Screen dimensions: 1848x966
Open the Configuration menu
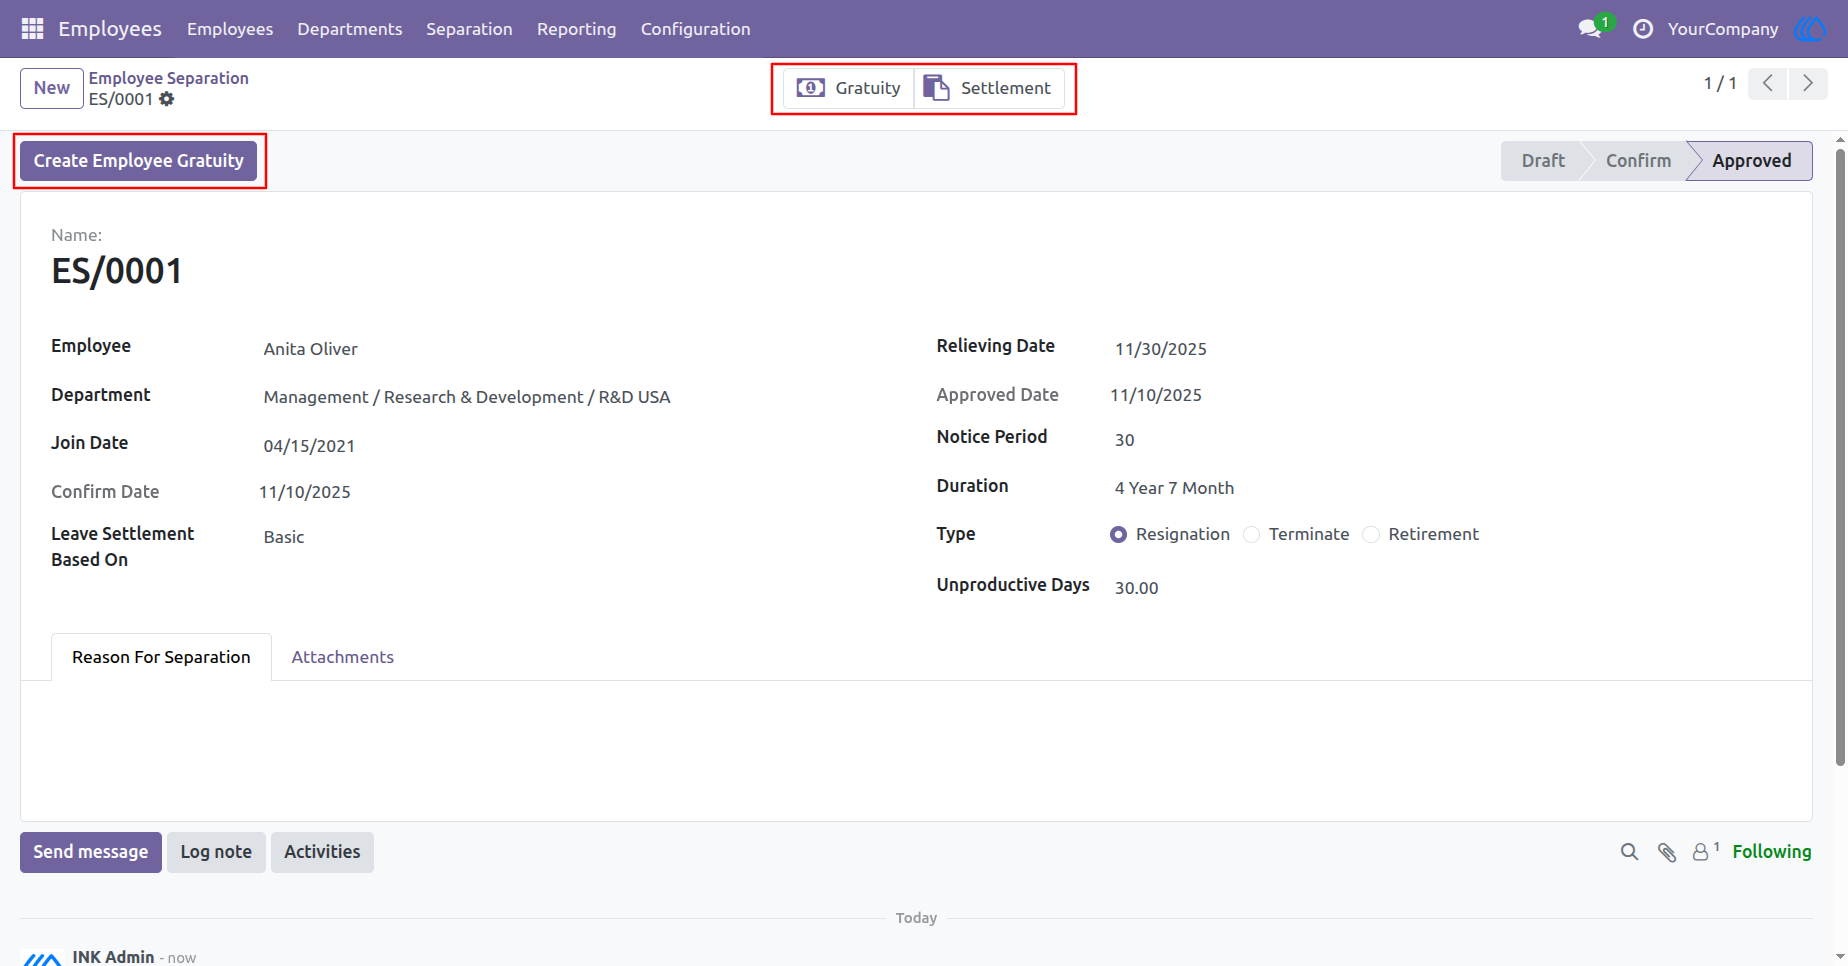click(x=696, y=29)
